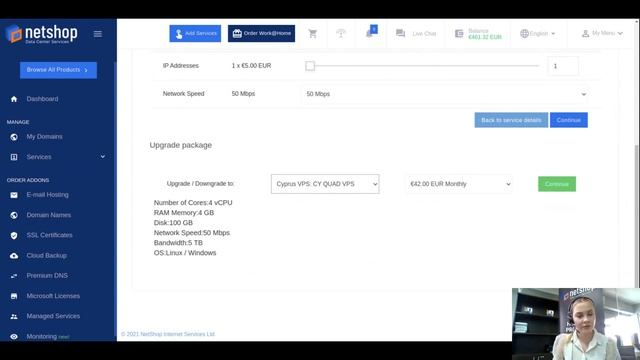Click the Order Work@Home button
Viewport: 640px width, 360px height.
(x=261, y=33)
